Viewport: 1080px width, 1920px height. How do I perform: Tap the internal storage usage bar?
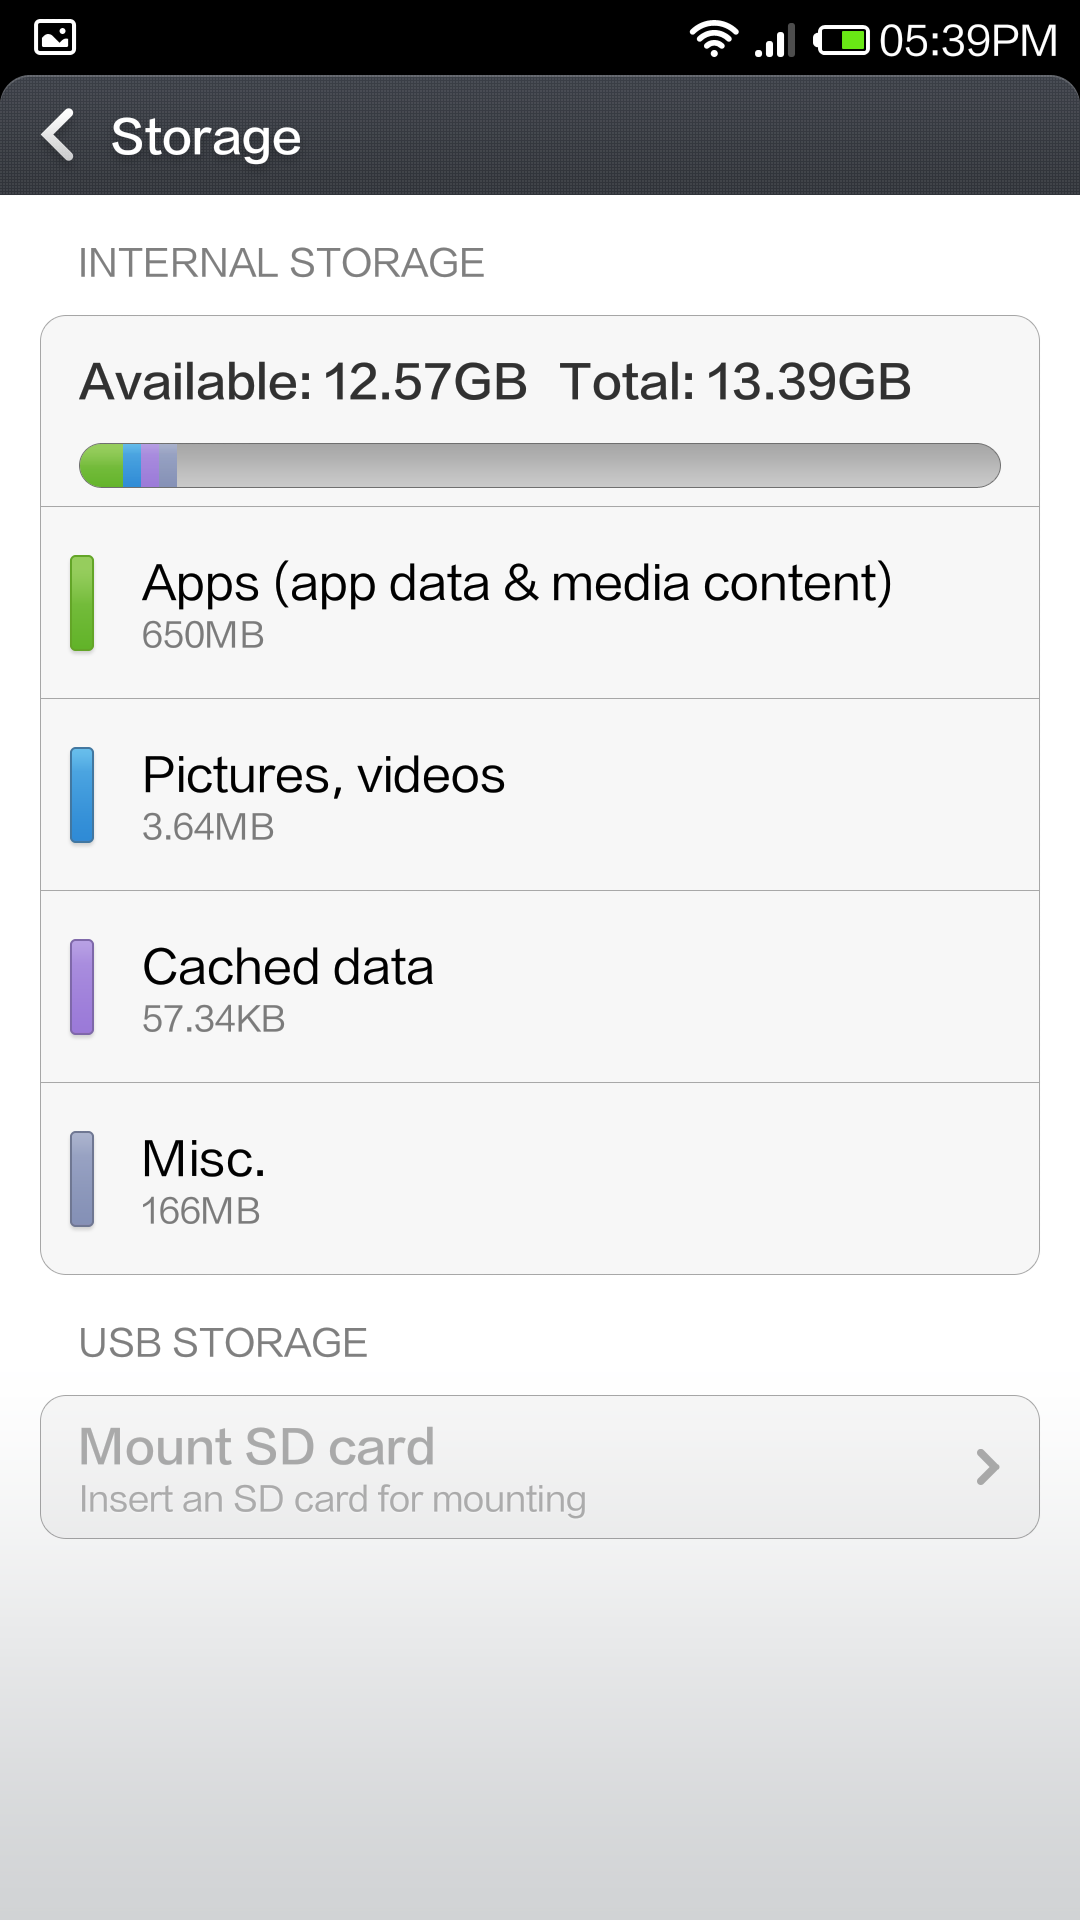[x=540, y=466]
